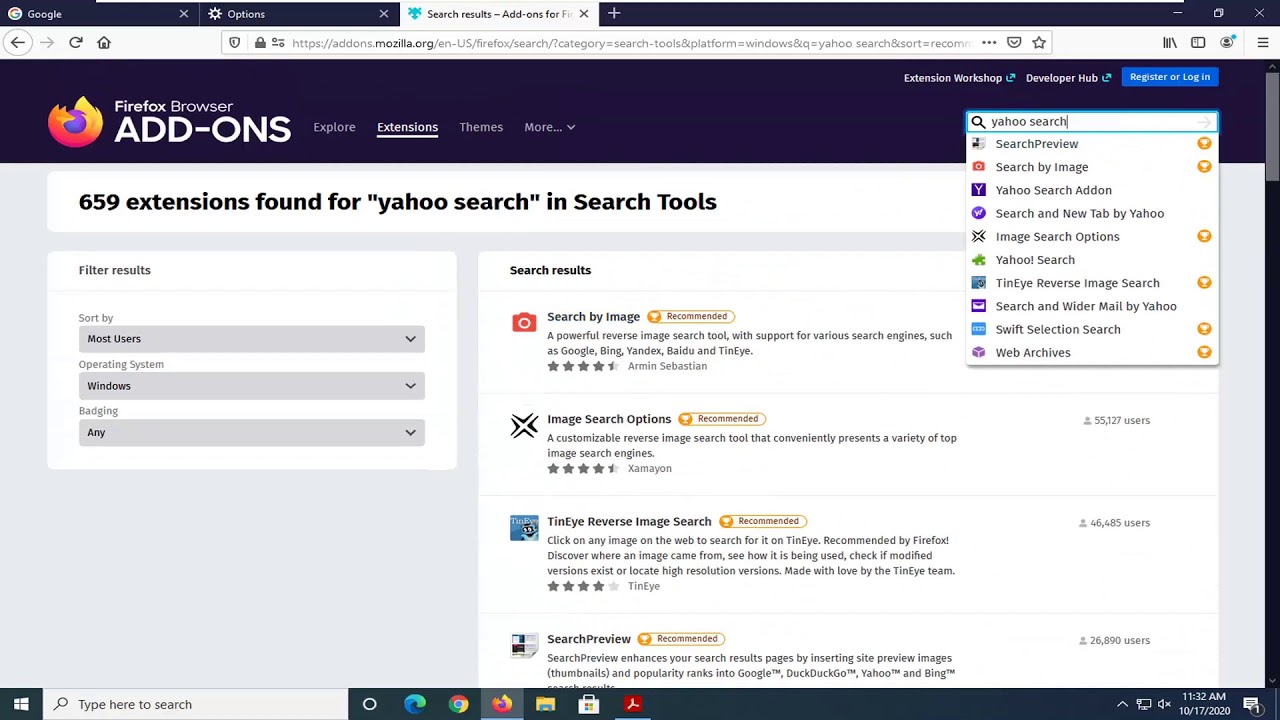Screen dimensions: 1280x720
Task: Click the reload page icon
Action: point(76,42)
